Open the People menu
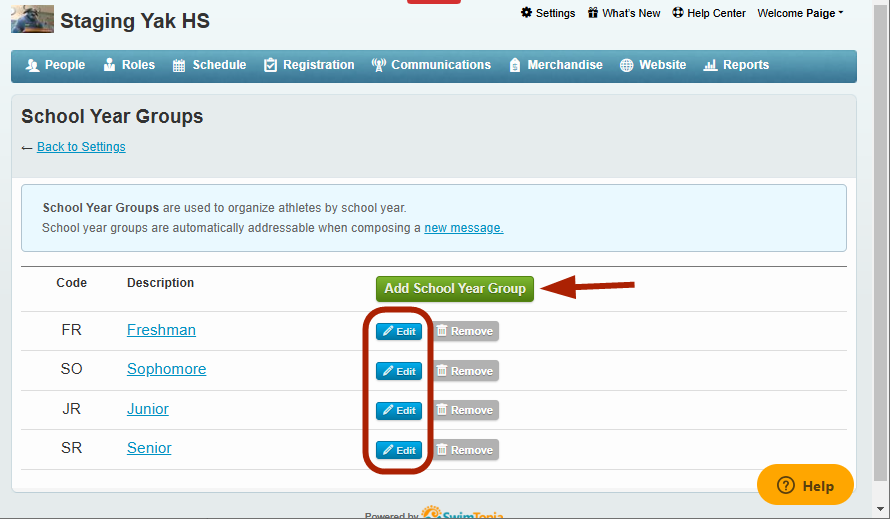The image size is (890, 519). tap(55, 65)
